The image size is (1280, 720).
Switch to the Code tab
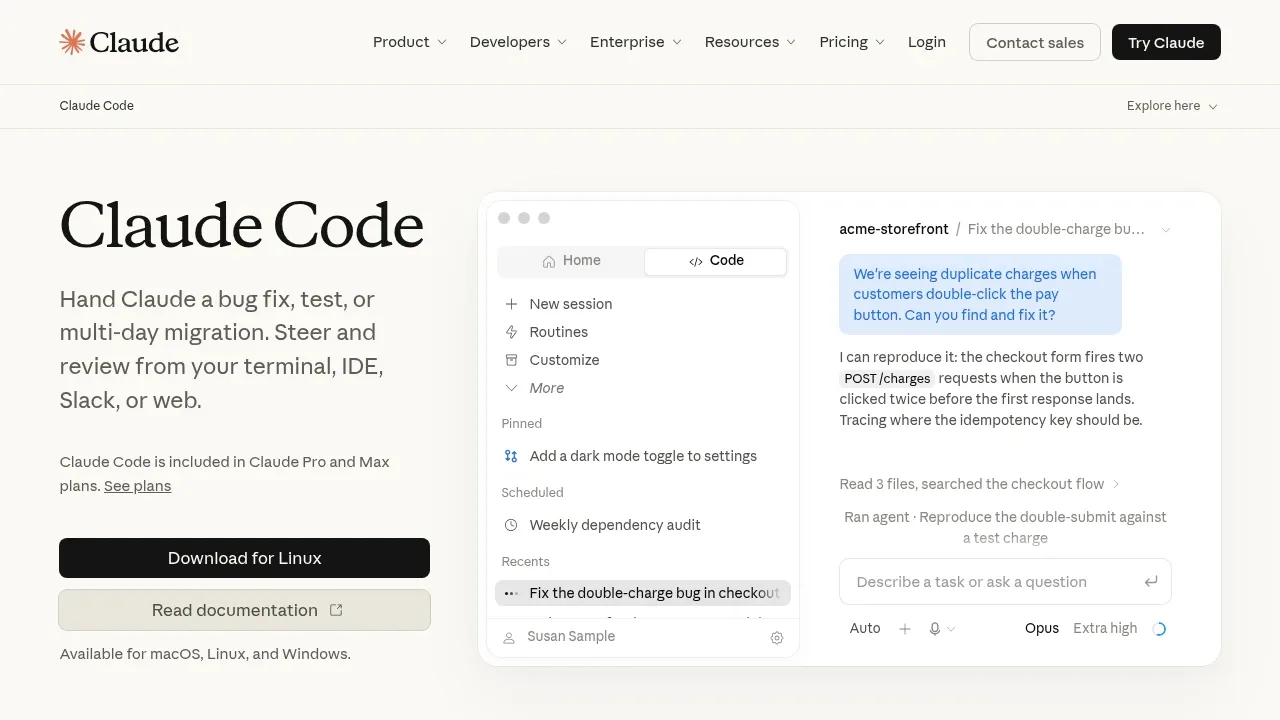click(x=716, y=261)
